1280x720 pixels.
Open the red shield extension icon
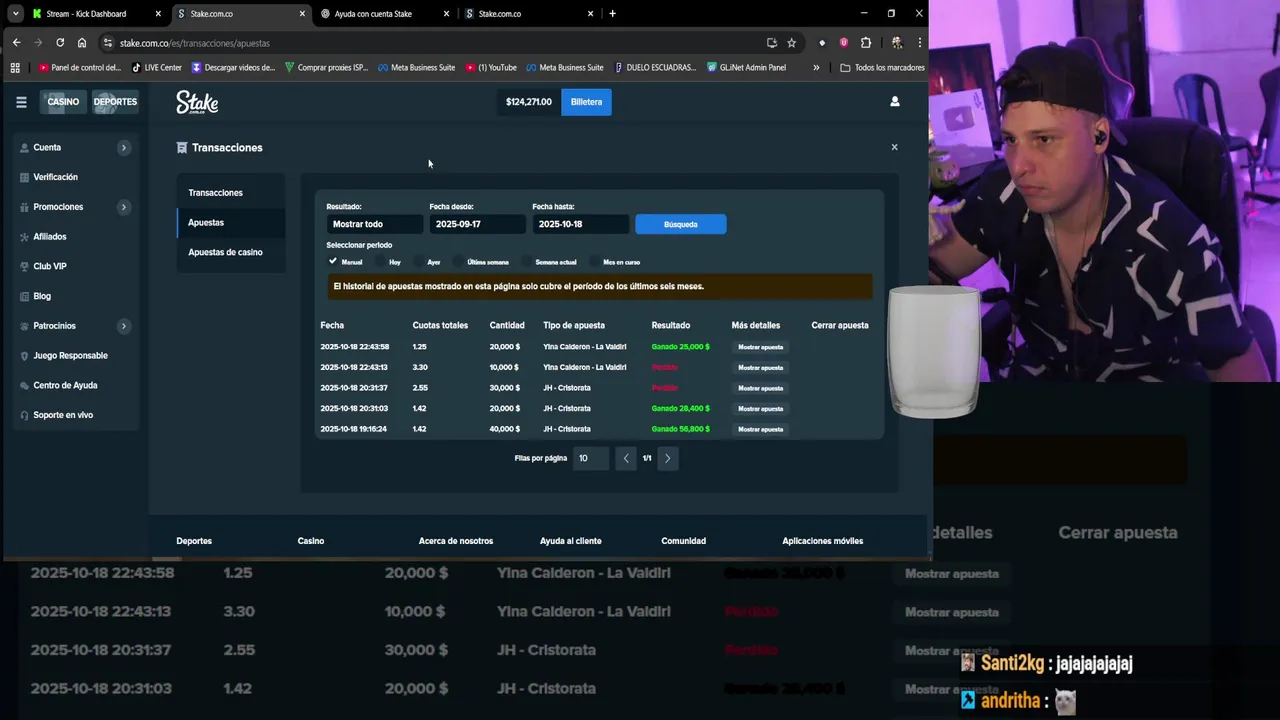[844, 43]
